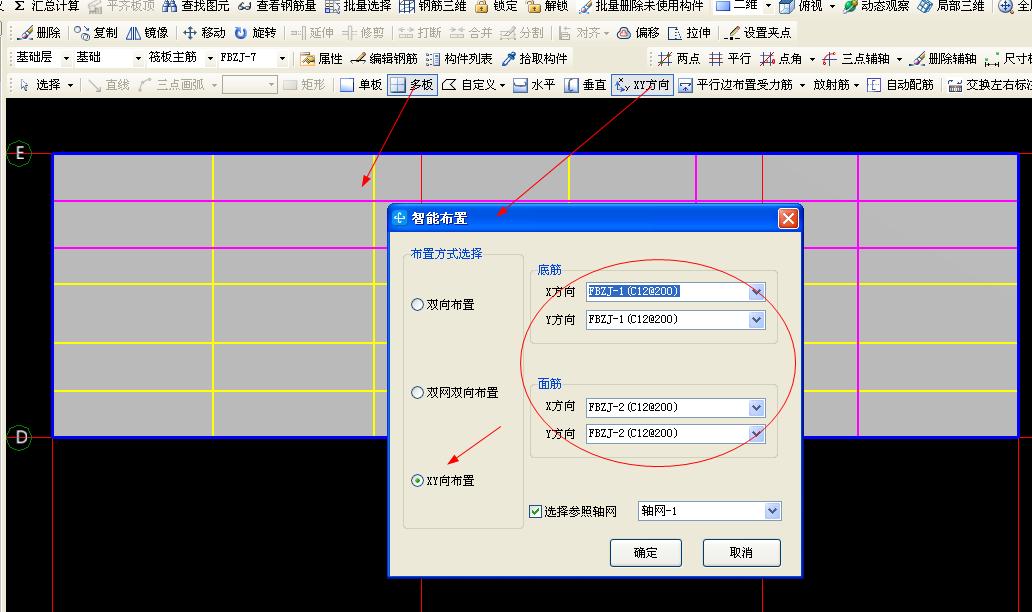The image size is (1032, 612).
Task: Choose 水平 rebar direction
Action: coord(534,85)
